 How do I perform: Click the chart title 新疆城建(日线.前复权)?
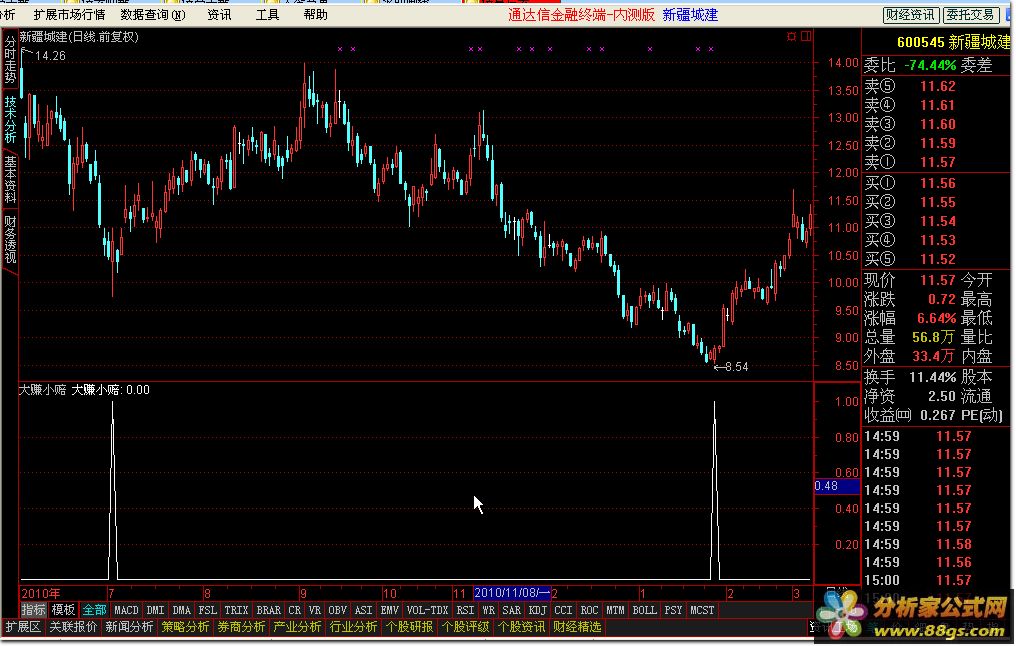click(79, 37)
